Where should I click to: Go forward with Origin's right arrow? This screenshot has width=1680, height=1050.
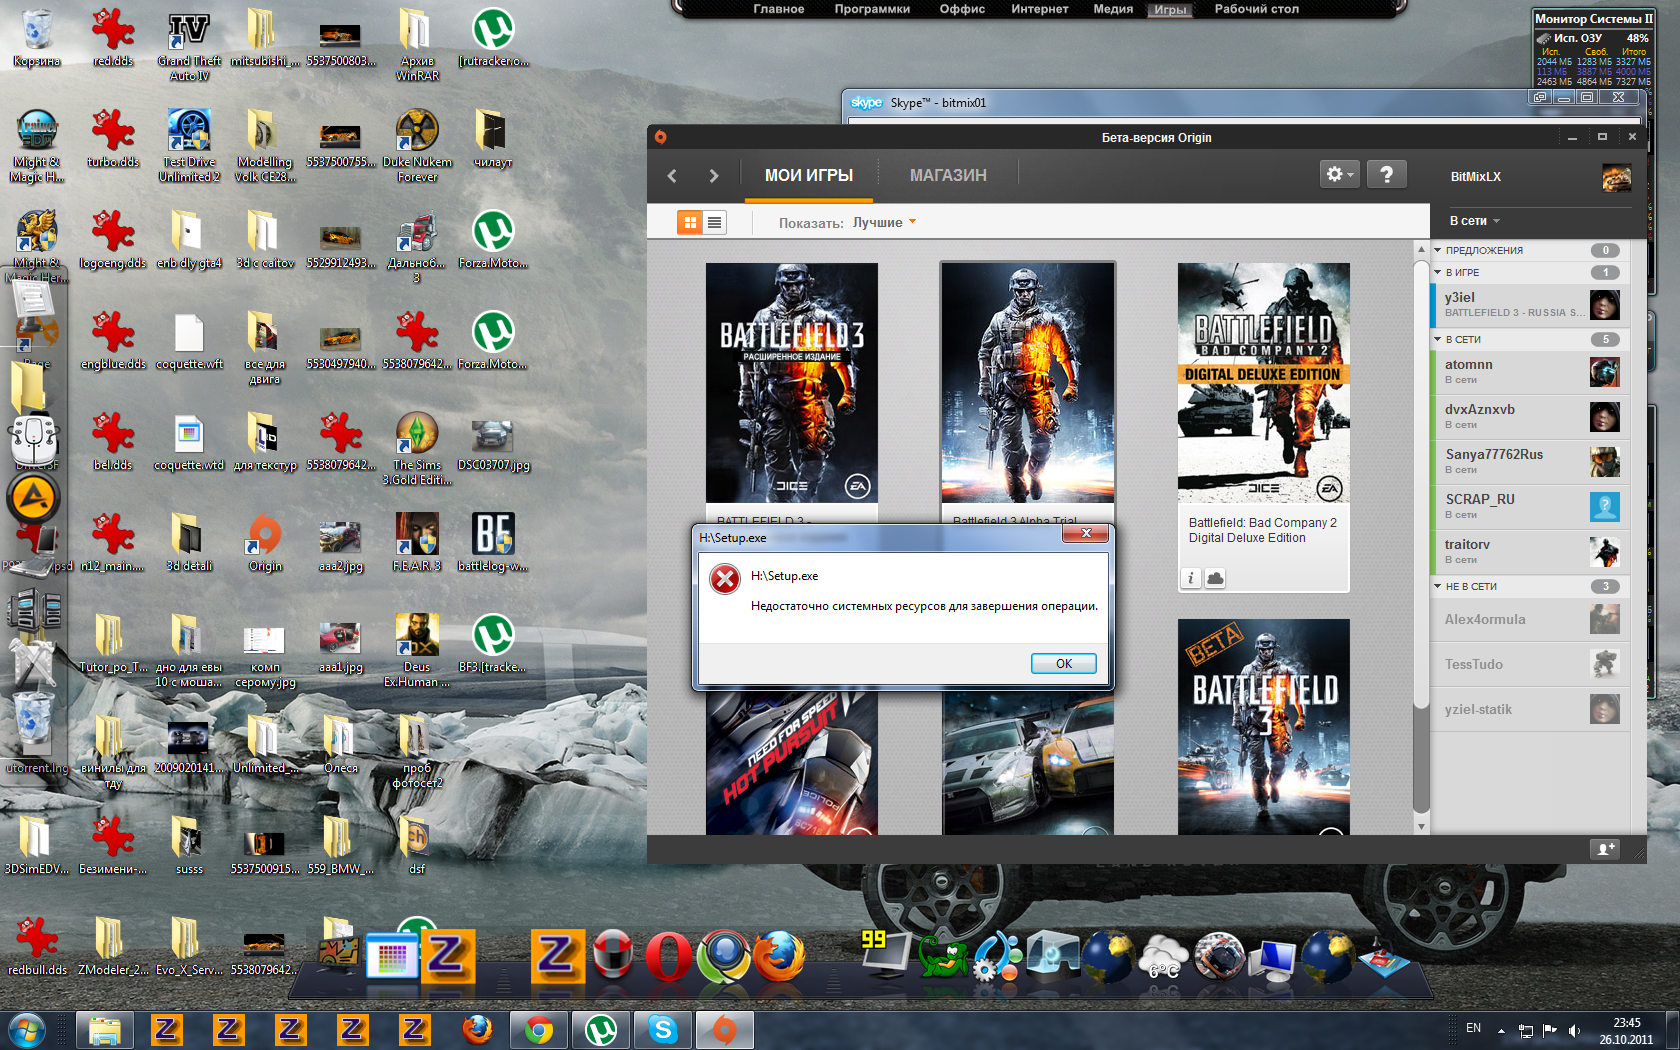(x=713, y=176)
